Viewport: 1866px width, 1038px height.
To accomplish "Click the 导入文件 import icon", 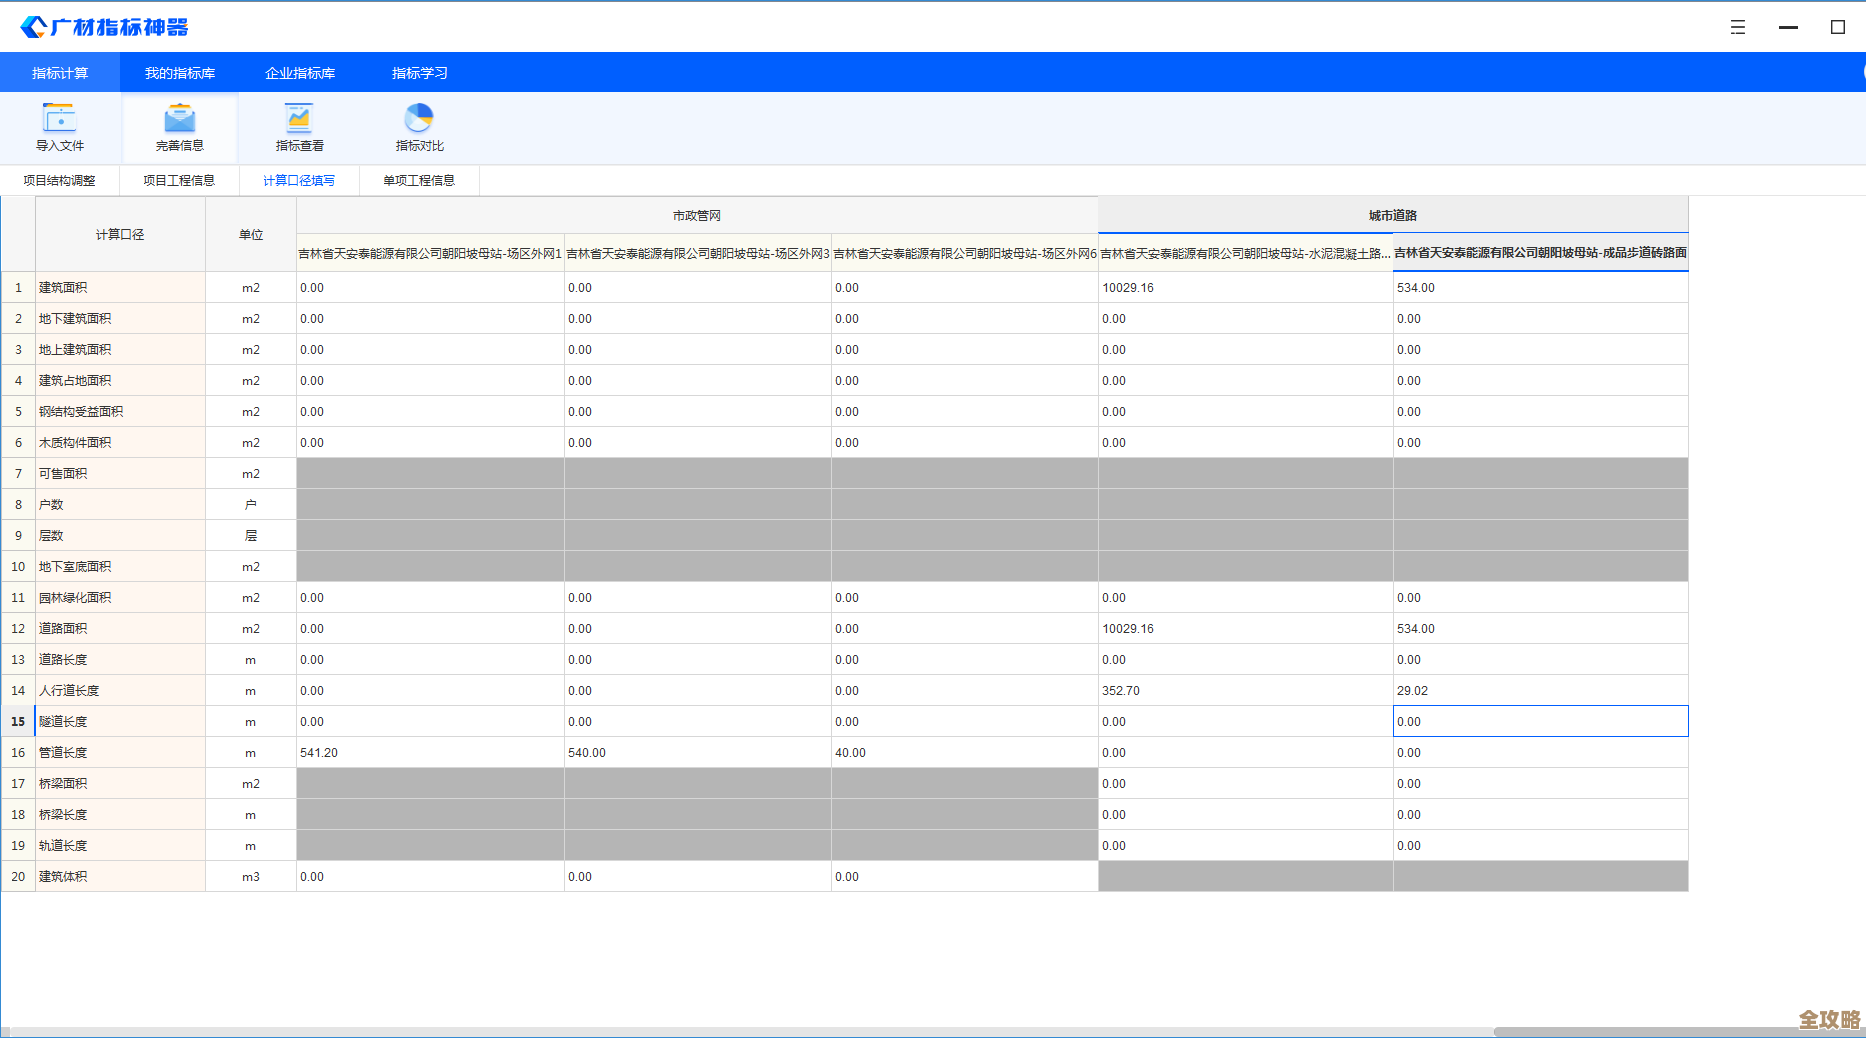I will pyautogui.click(x=60, y=119).
